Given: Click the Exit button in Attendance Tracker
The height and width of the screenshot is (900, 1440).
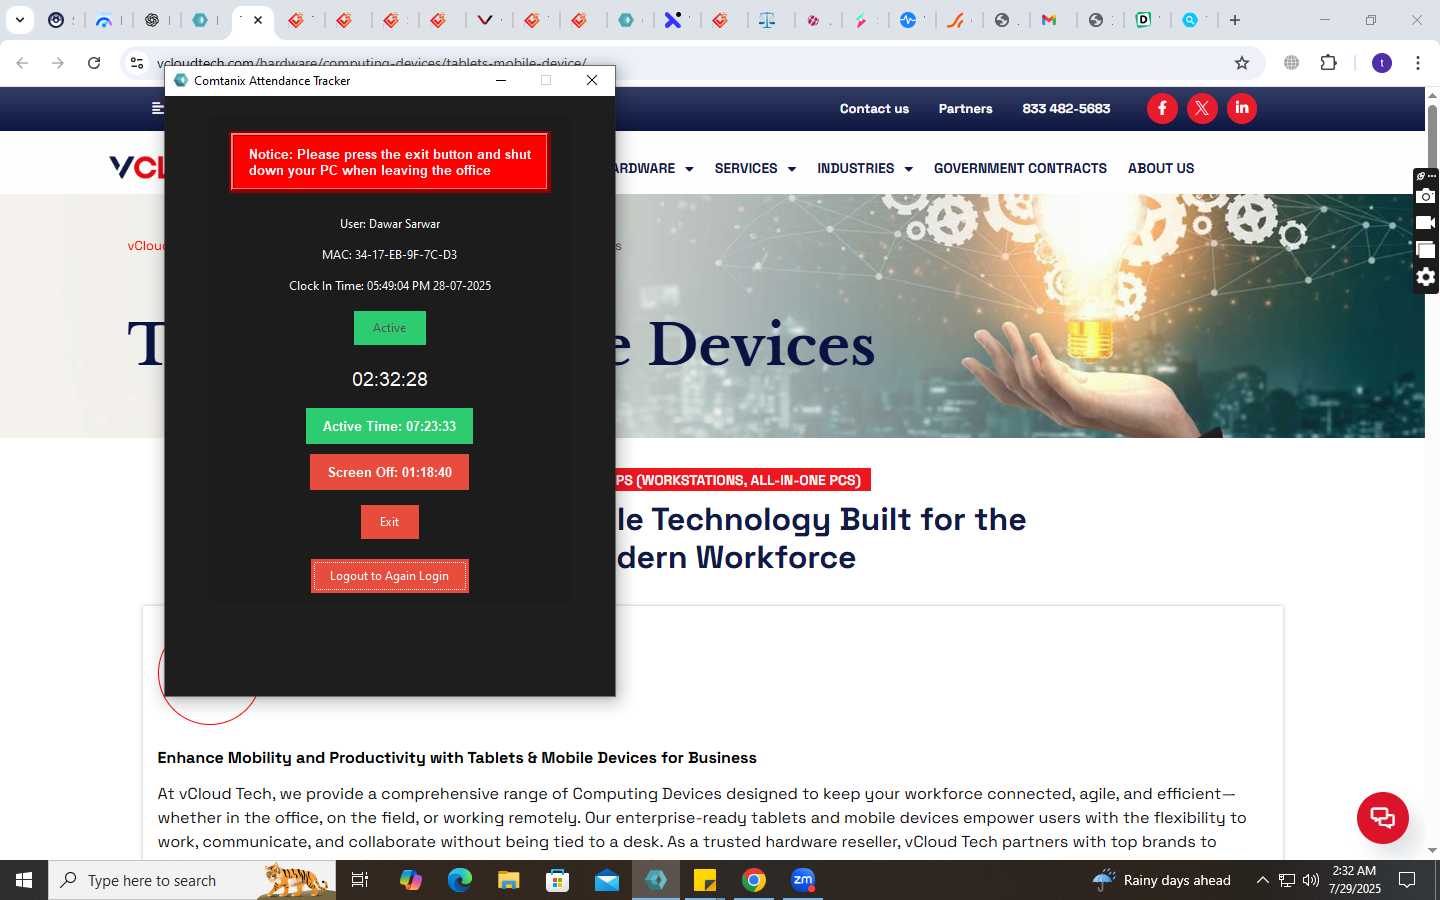Looking at the screenshot, I should coord(389,522).
